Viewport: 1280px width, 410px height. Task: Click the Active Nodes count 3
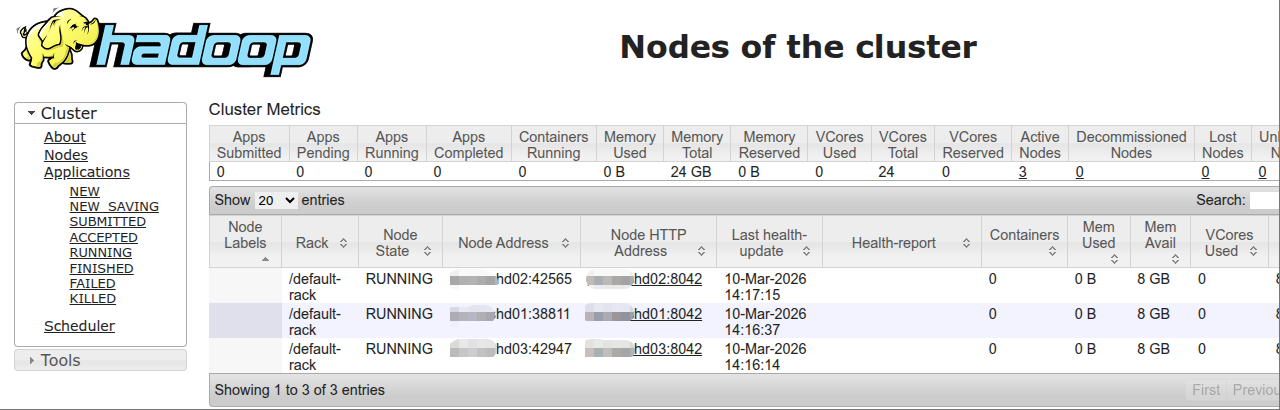tap(1023, 171)
